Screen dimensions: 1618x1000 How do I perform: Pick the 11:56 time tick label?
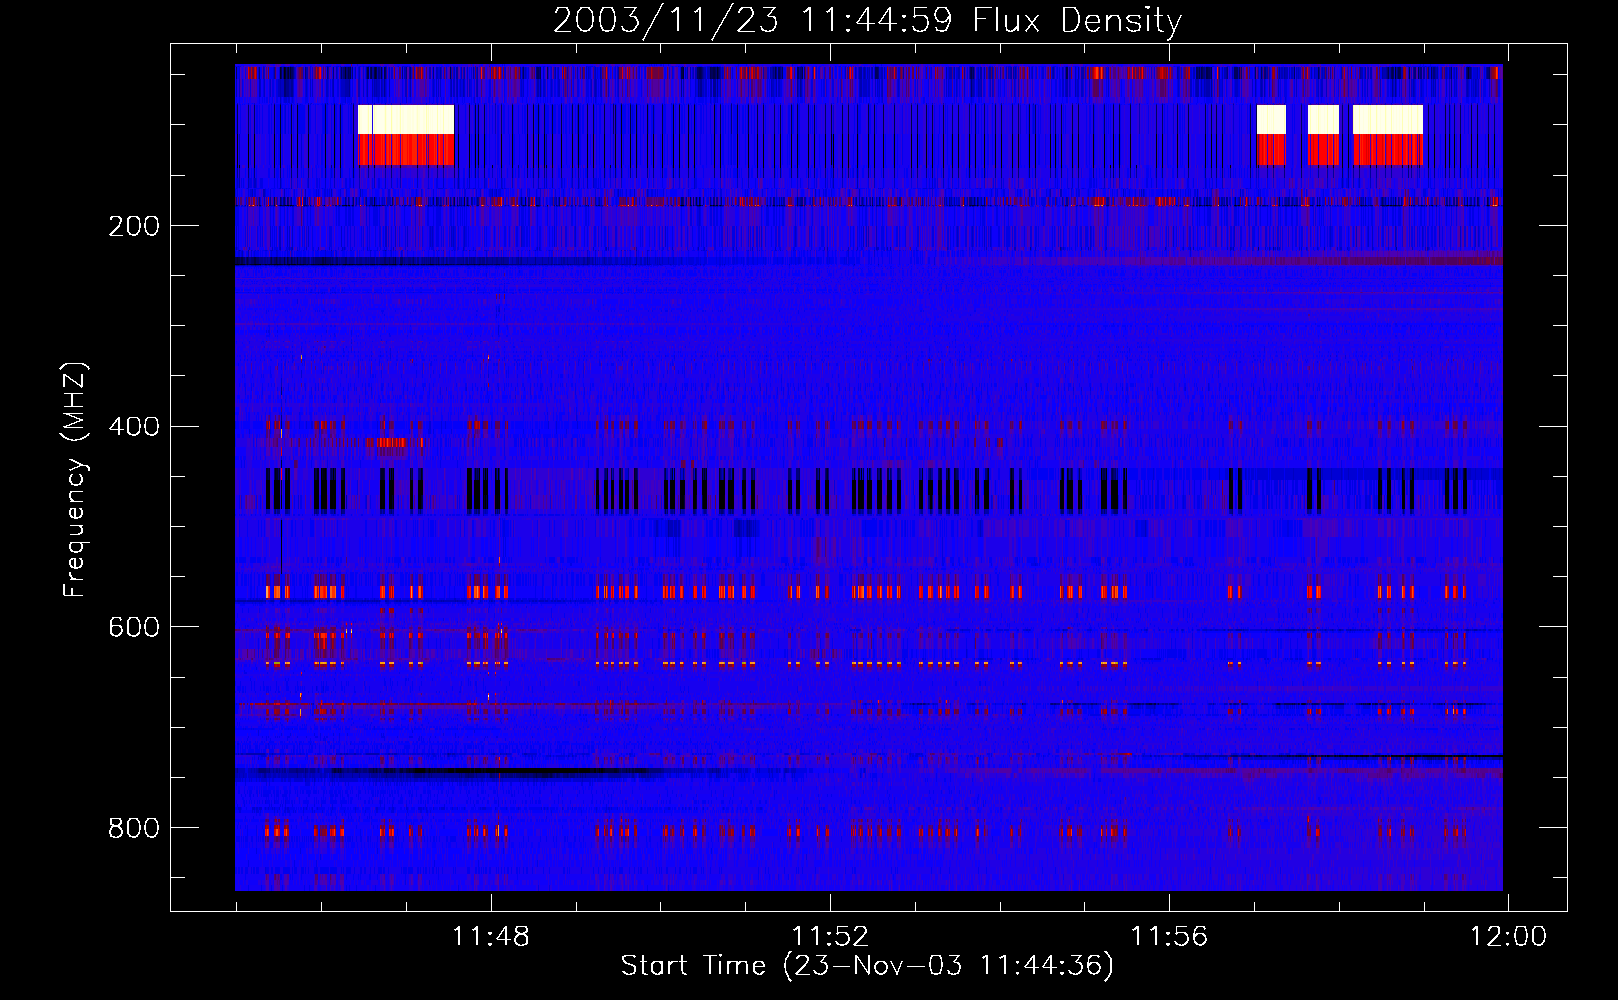pos(1169,936)
